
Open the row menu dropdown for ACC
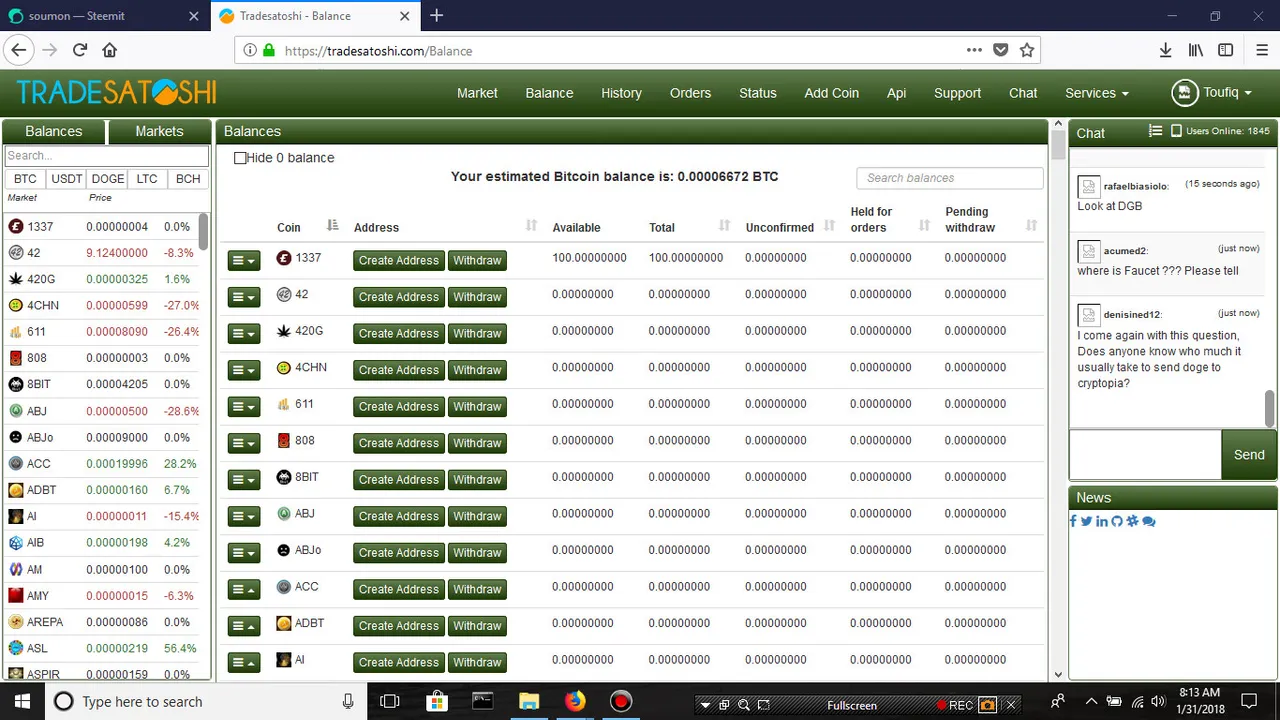tap(244, 589)
